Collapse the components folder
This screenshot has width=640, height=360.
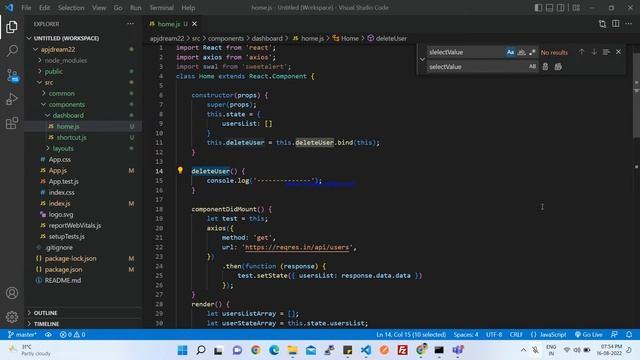(44, 104)
